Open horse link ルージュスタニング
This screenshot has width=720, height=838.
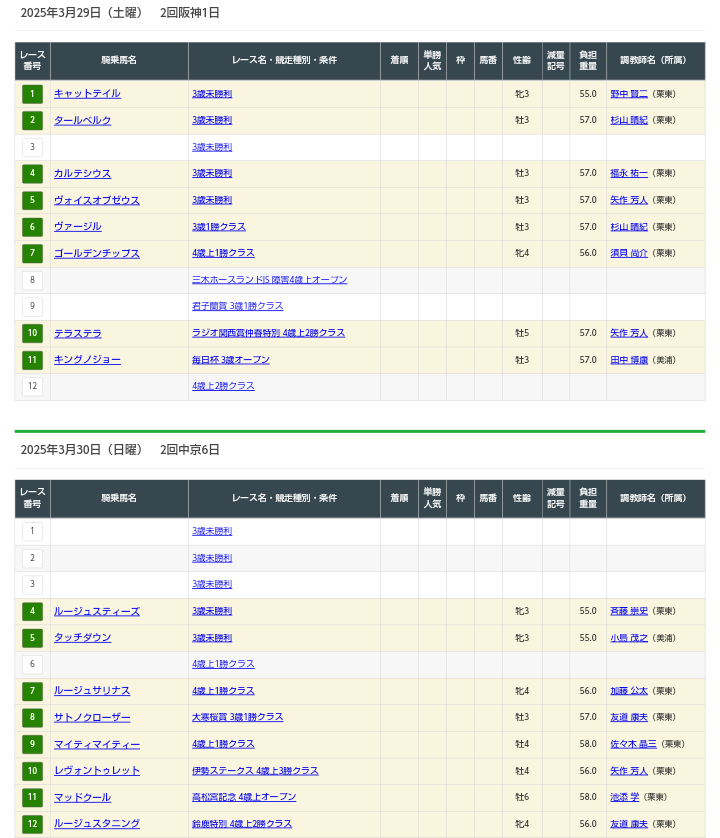click(x=97, y=824)
